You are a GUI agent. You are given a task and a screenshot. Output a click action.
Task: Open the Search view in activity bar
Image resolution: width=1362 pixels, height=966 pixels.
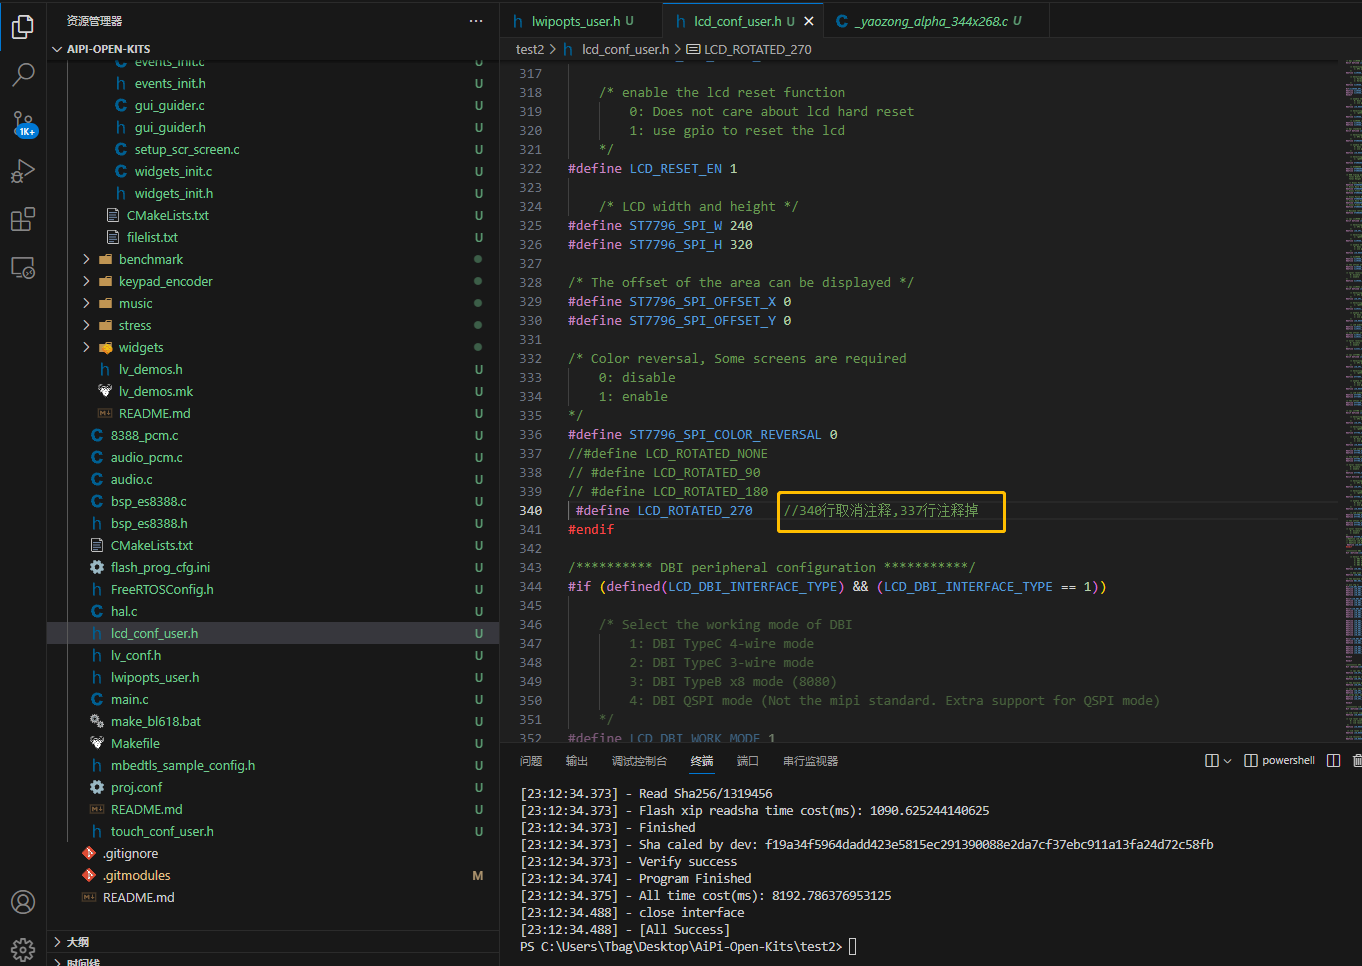point(23,75)
